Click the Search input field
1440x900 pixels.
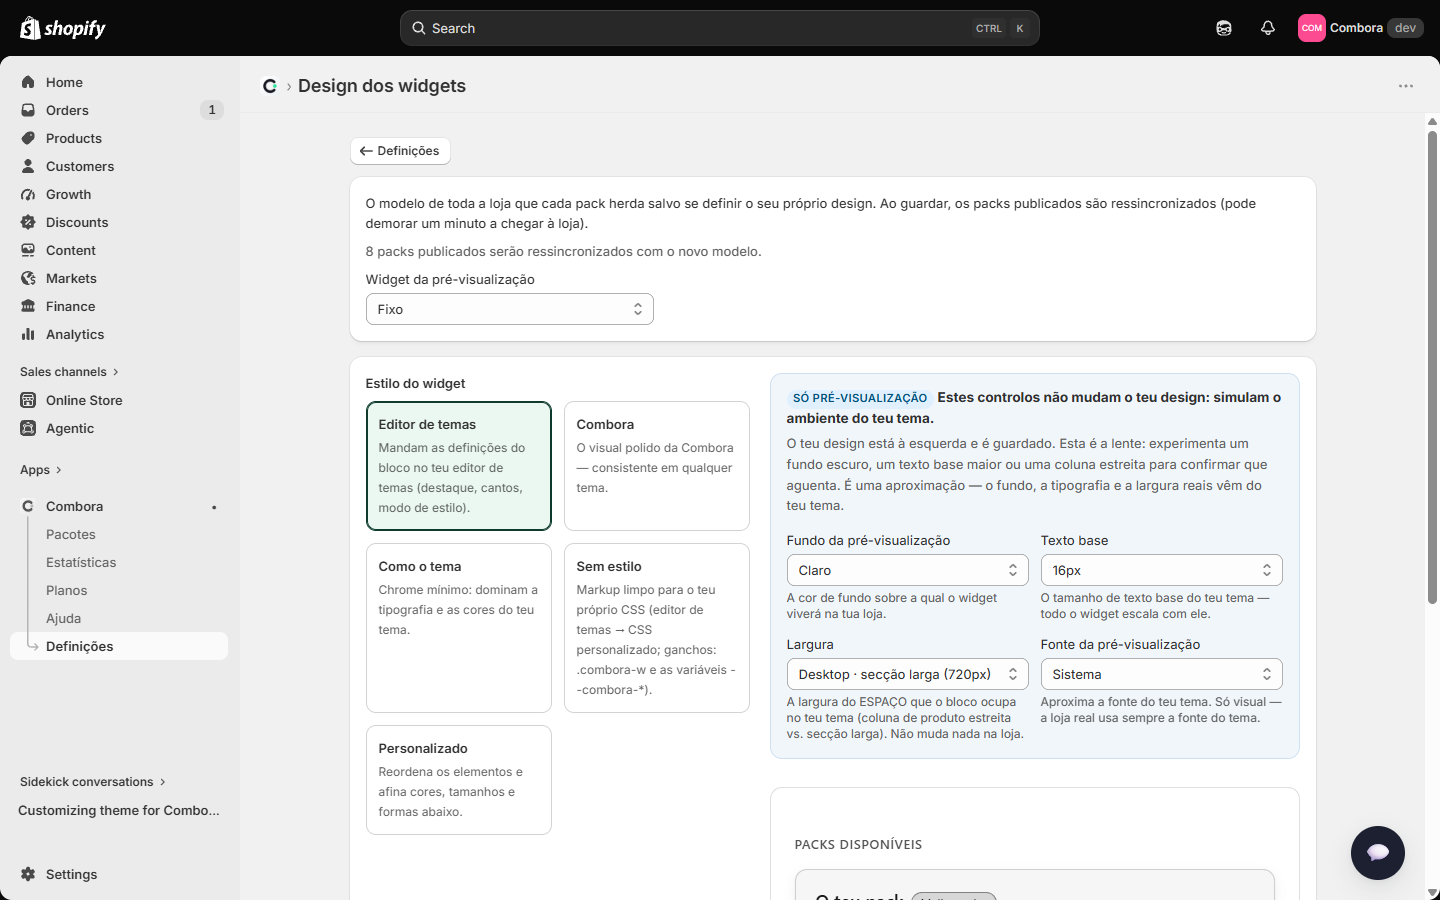tap(720, 28)
